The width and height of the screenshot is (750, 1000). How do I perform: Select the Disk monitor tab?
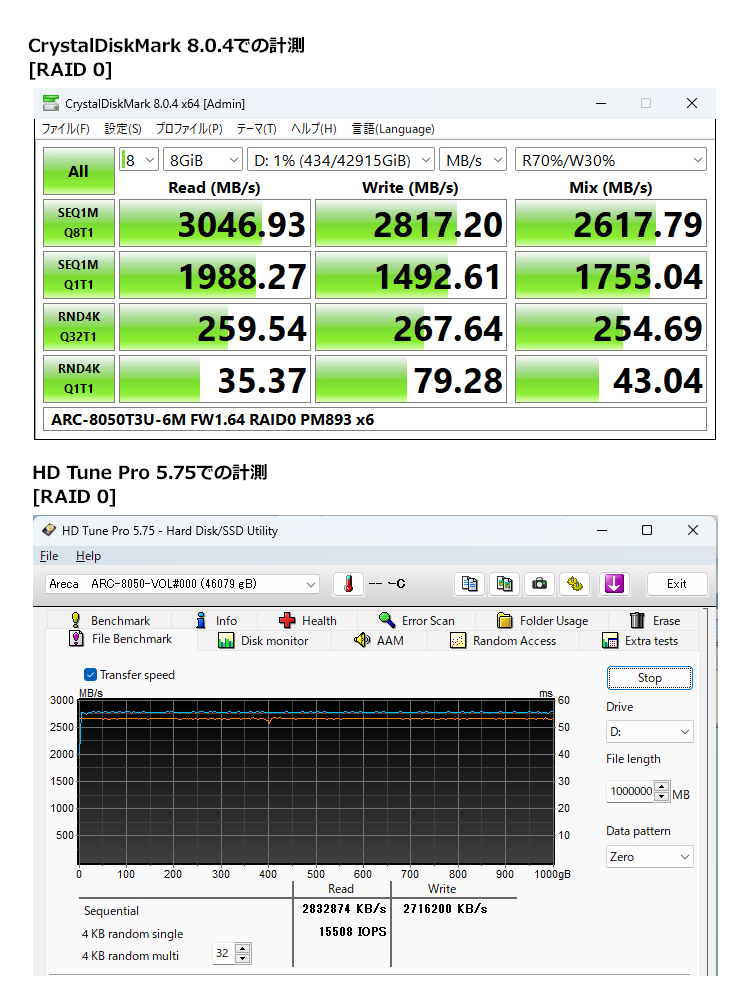pyautogui.click(x=263, y=641)
